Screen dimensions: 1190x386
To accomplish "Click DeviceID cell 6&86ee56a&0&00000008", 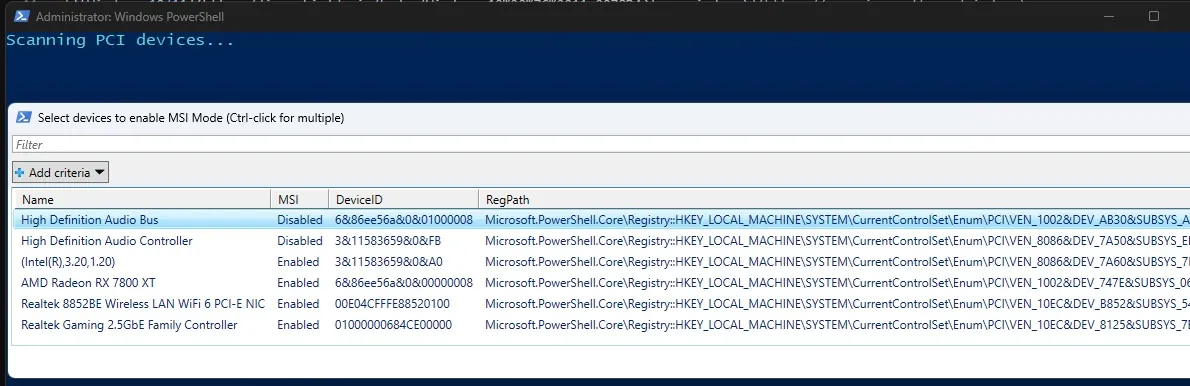I will [404, 283].
